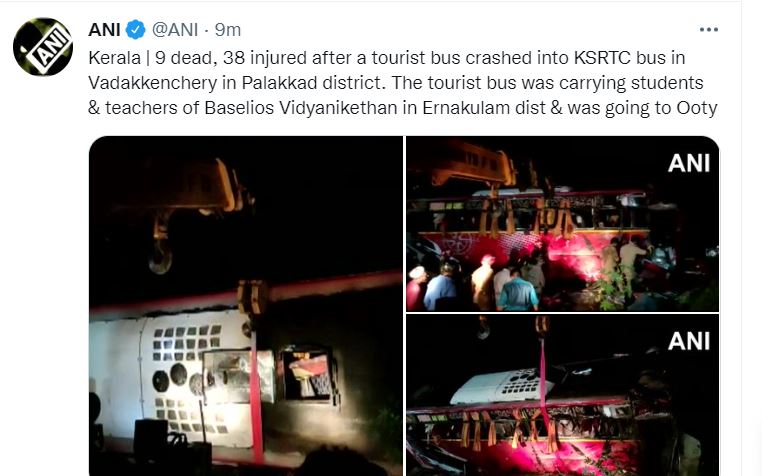View the large left photo of the overturned bus

tap(246, 306)
